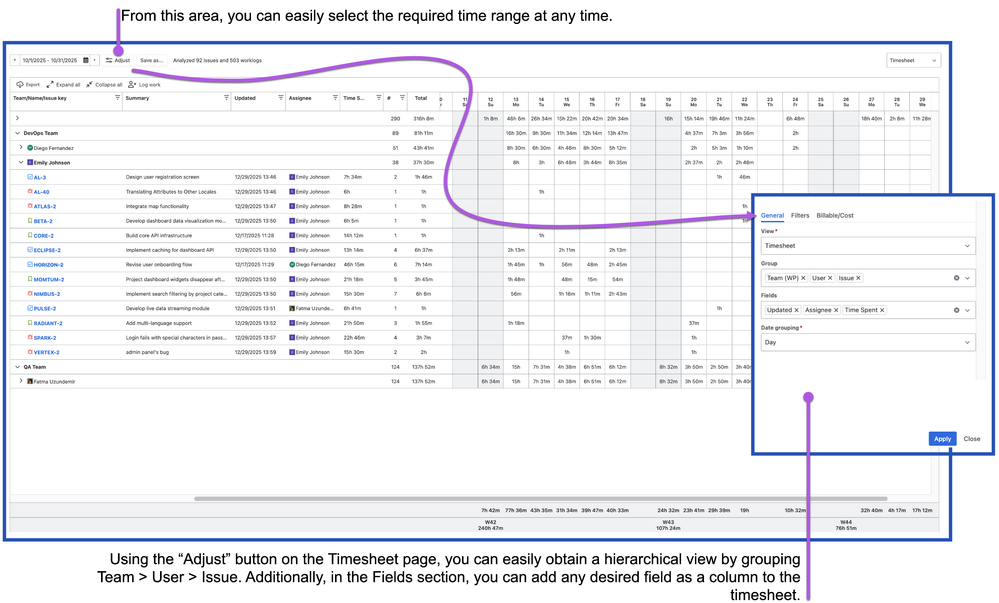The height and width of the screenshot is (603, 999).
Task: Open issue link ATLAS-2
Action: click(45, 207)
